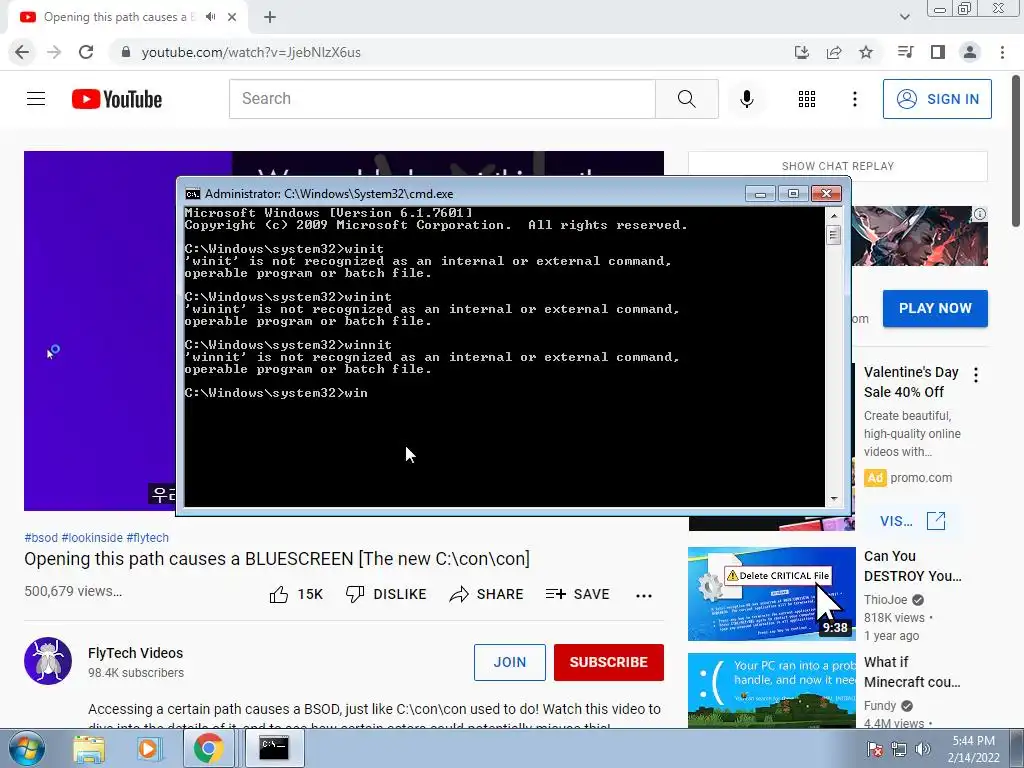The height and width of the screenshot is (768, 1024).
Task: Open ad info icon on banner
Action: 980,214
